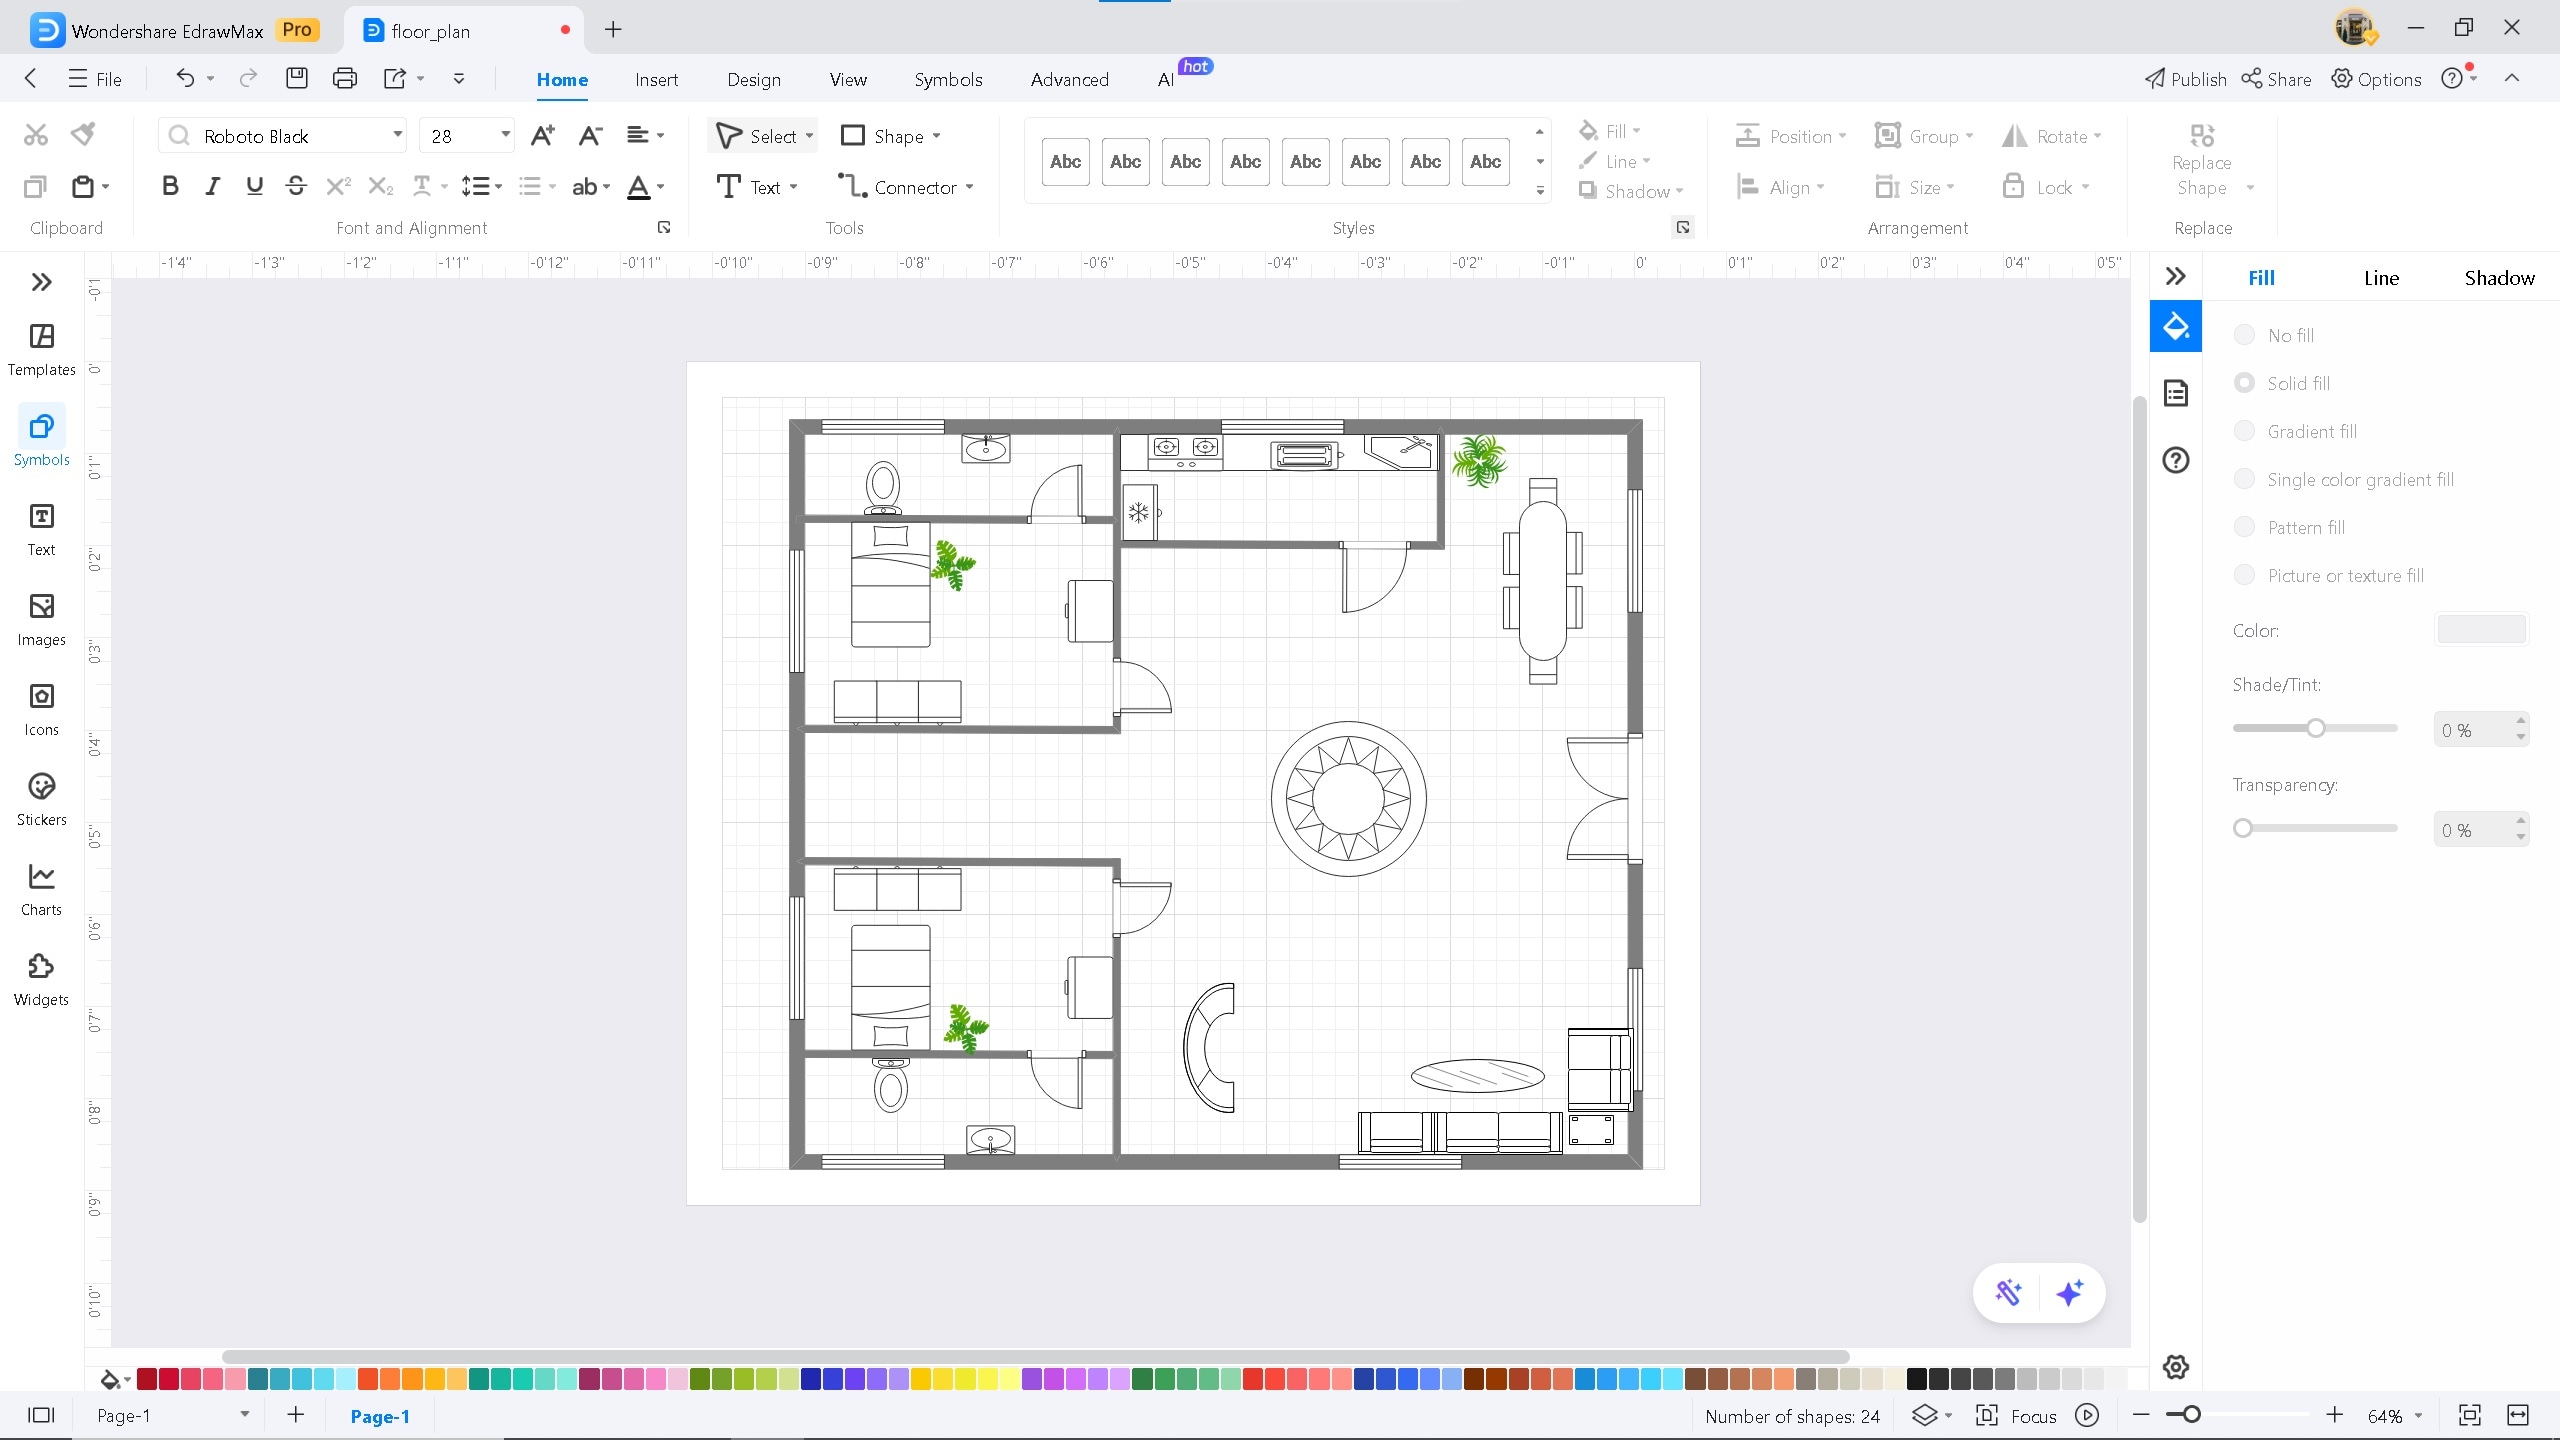Open the File menu
The width and height of the screenshot is (2560, 1440).
tap(95, 79)
